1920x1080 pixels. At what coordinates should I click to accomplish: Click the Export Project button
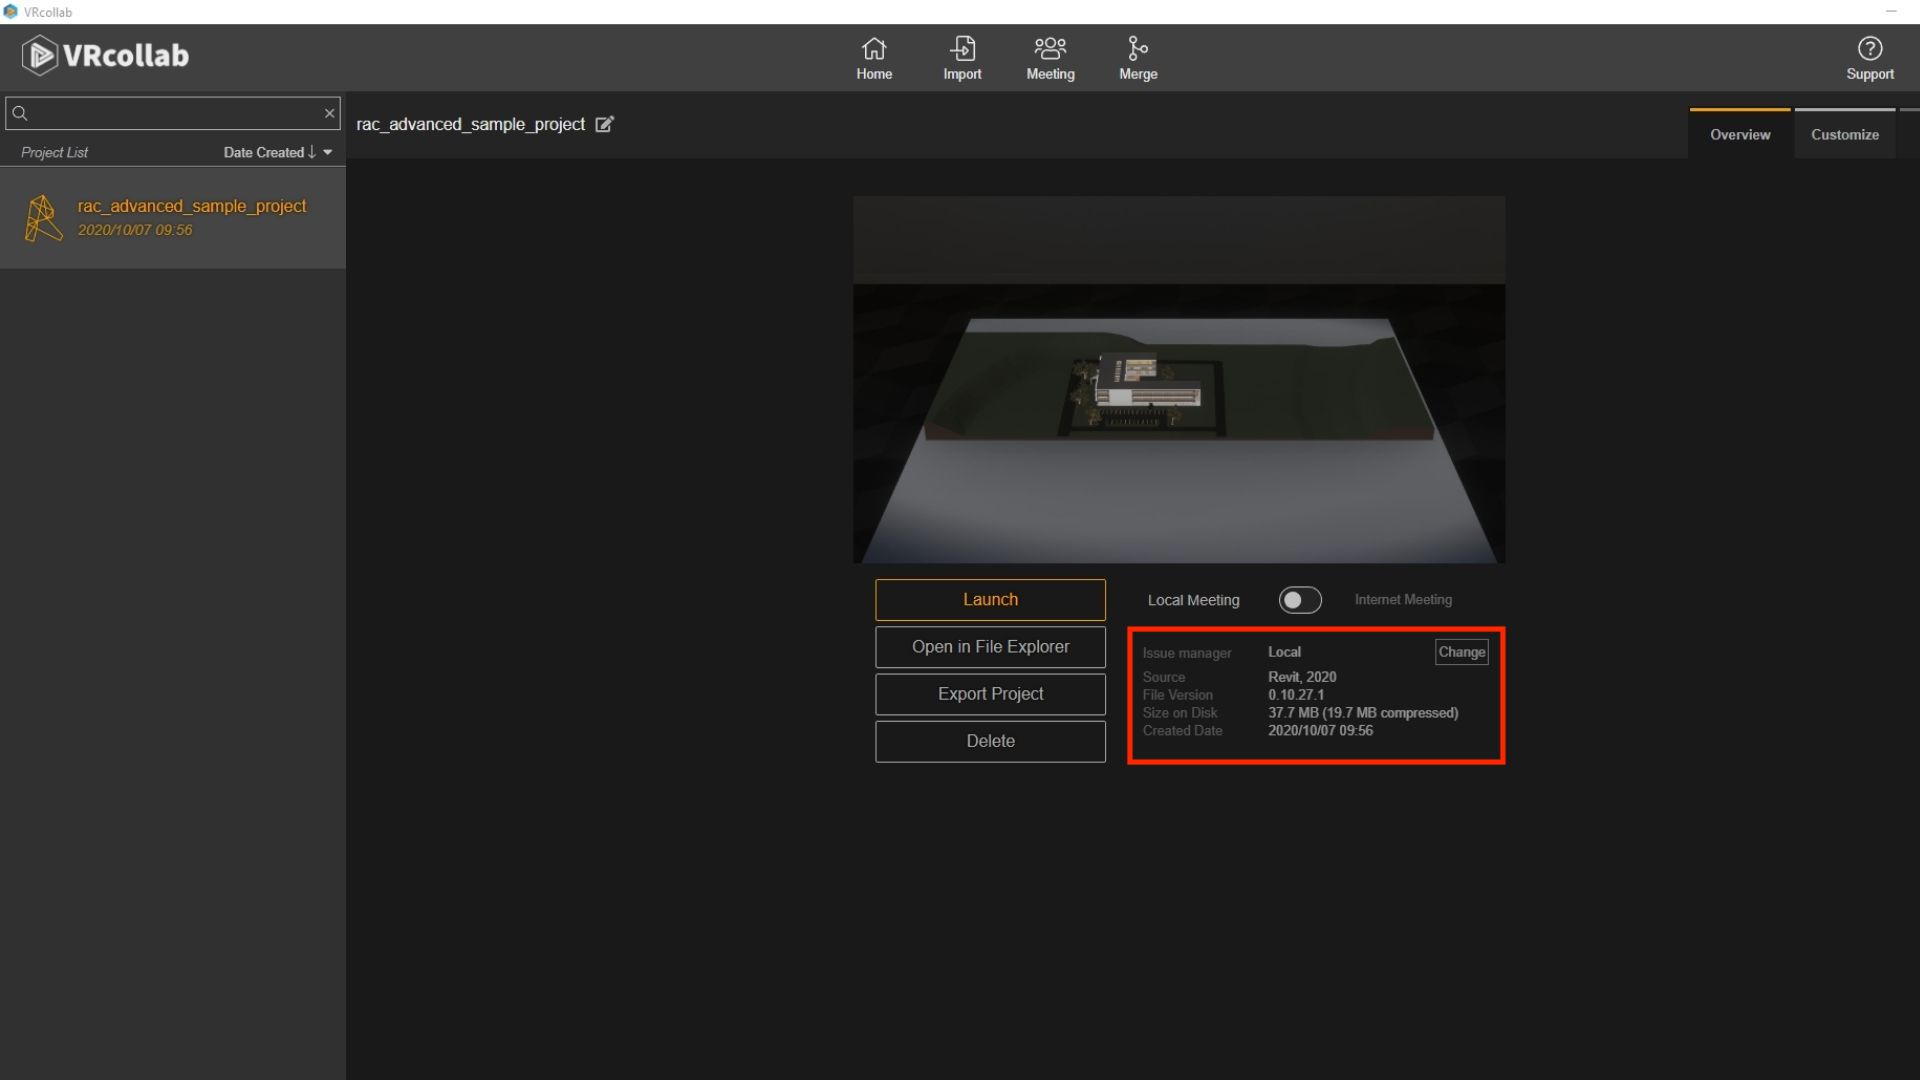[990, 694]
